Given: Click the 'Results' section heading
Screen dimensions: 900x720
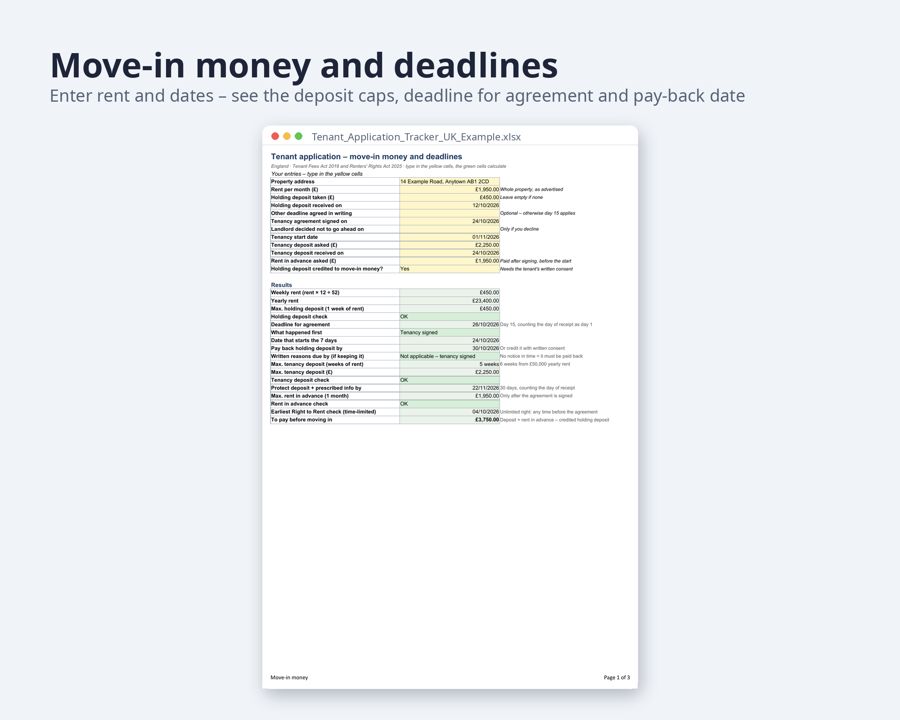Looking at the screenshot, I should point(281,285).
